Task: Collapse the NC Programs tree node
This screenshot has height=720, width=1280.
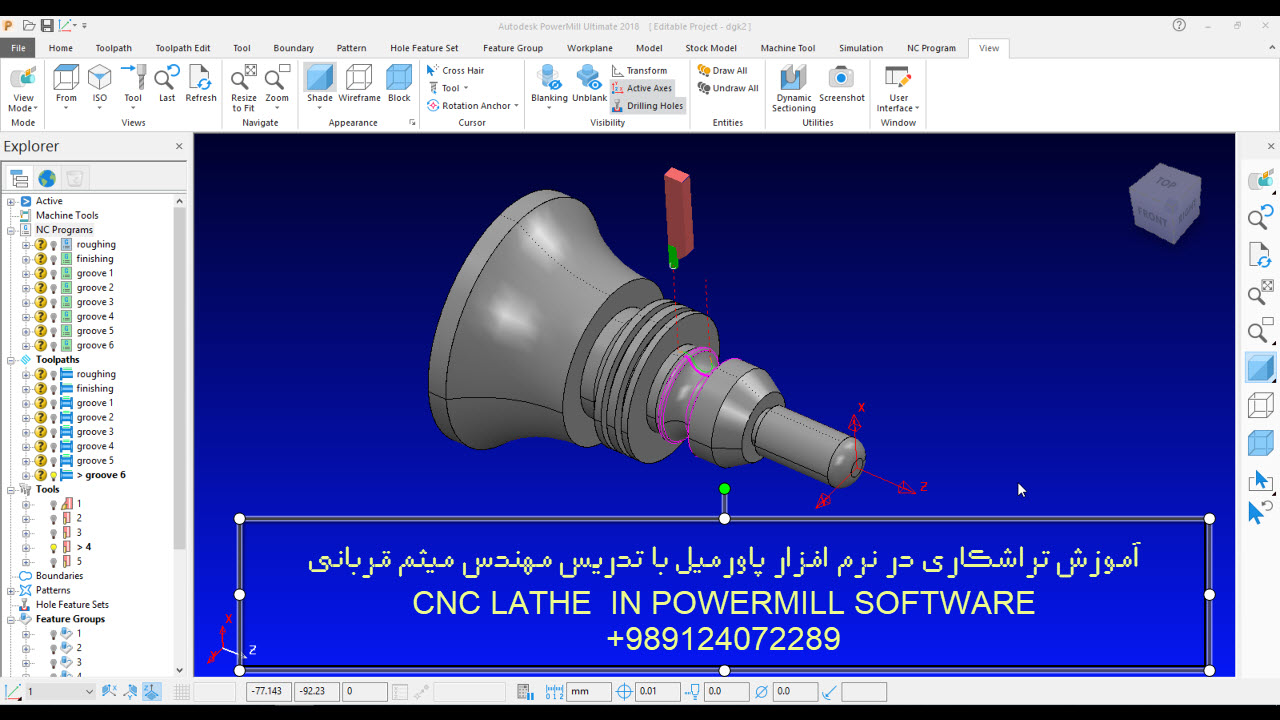Action: coord(11,230)
